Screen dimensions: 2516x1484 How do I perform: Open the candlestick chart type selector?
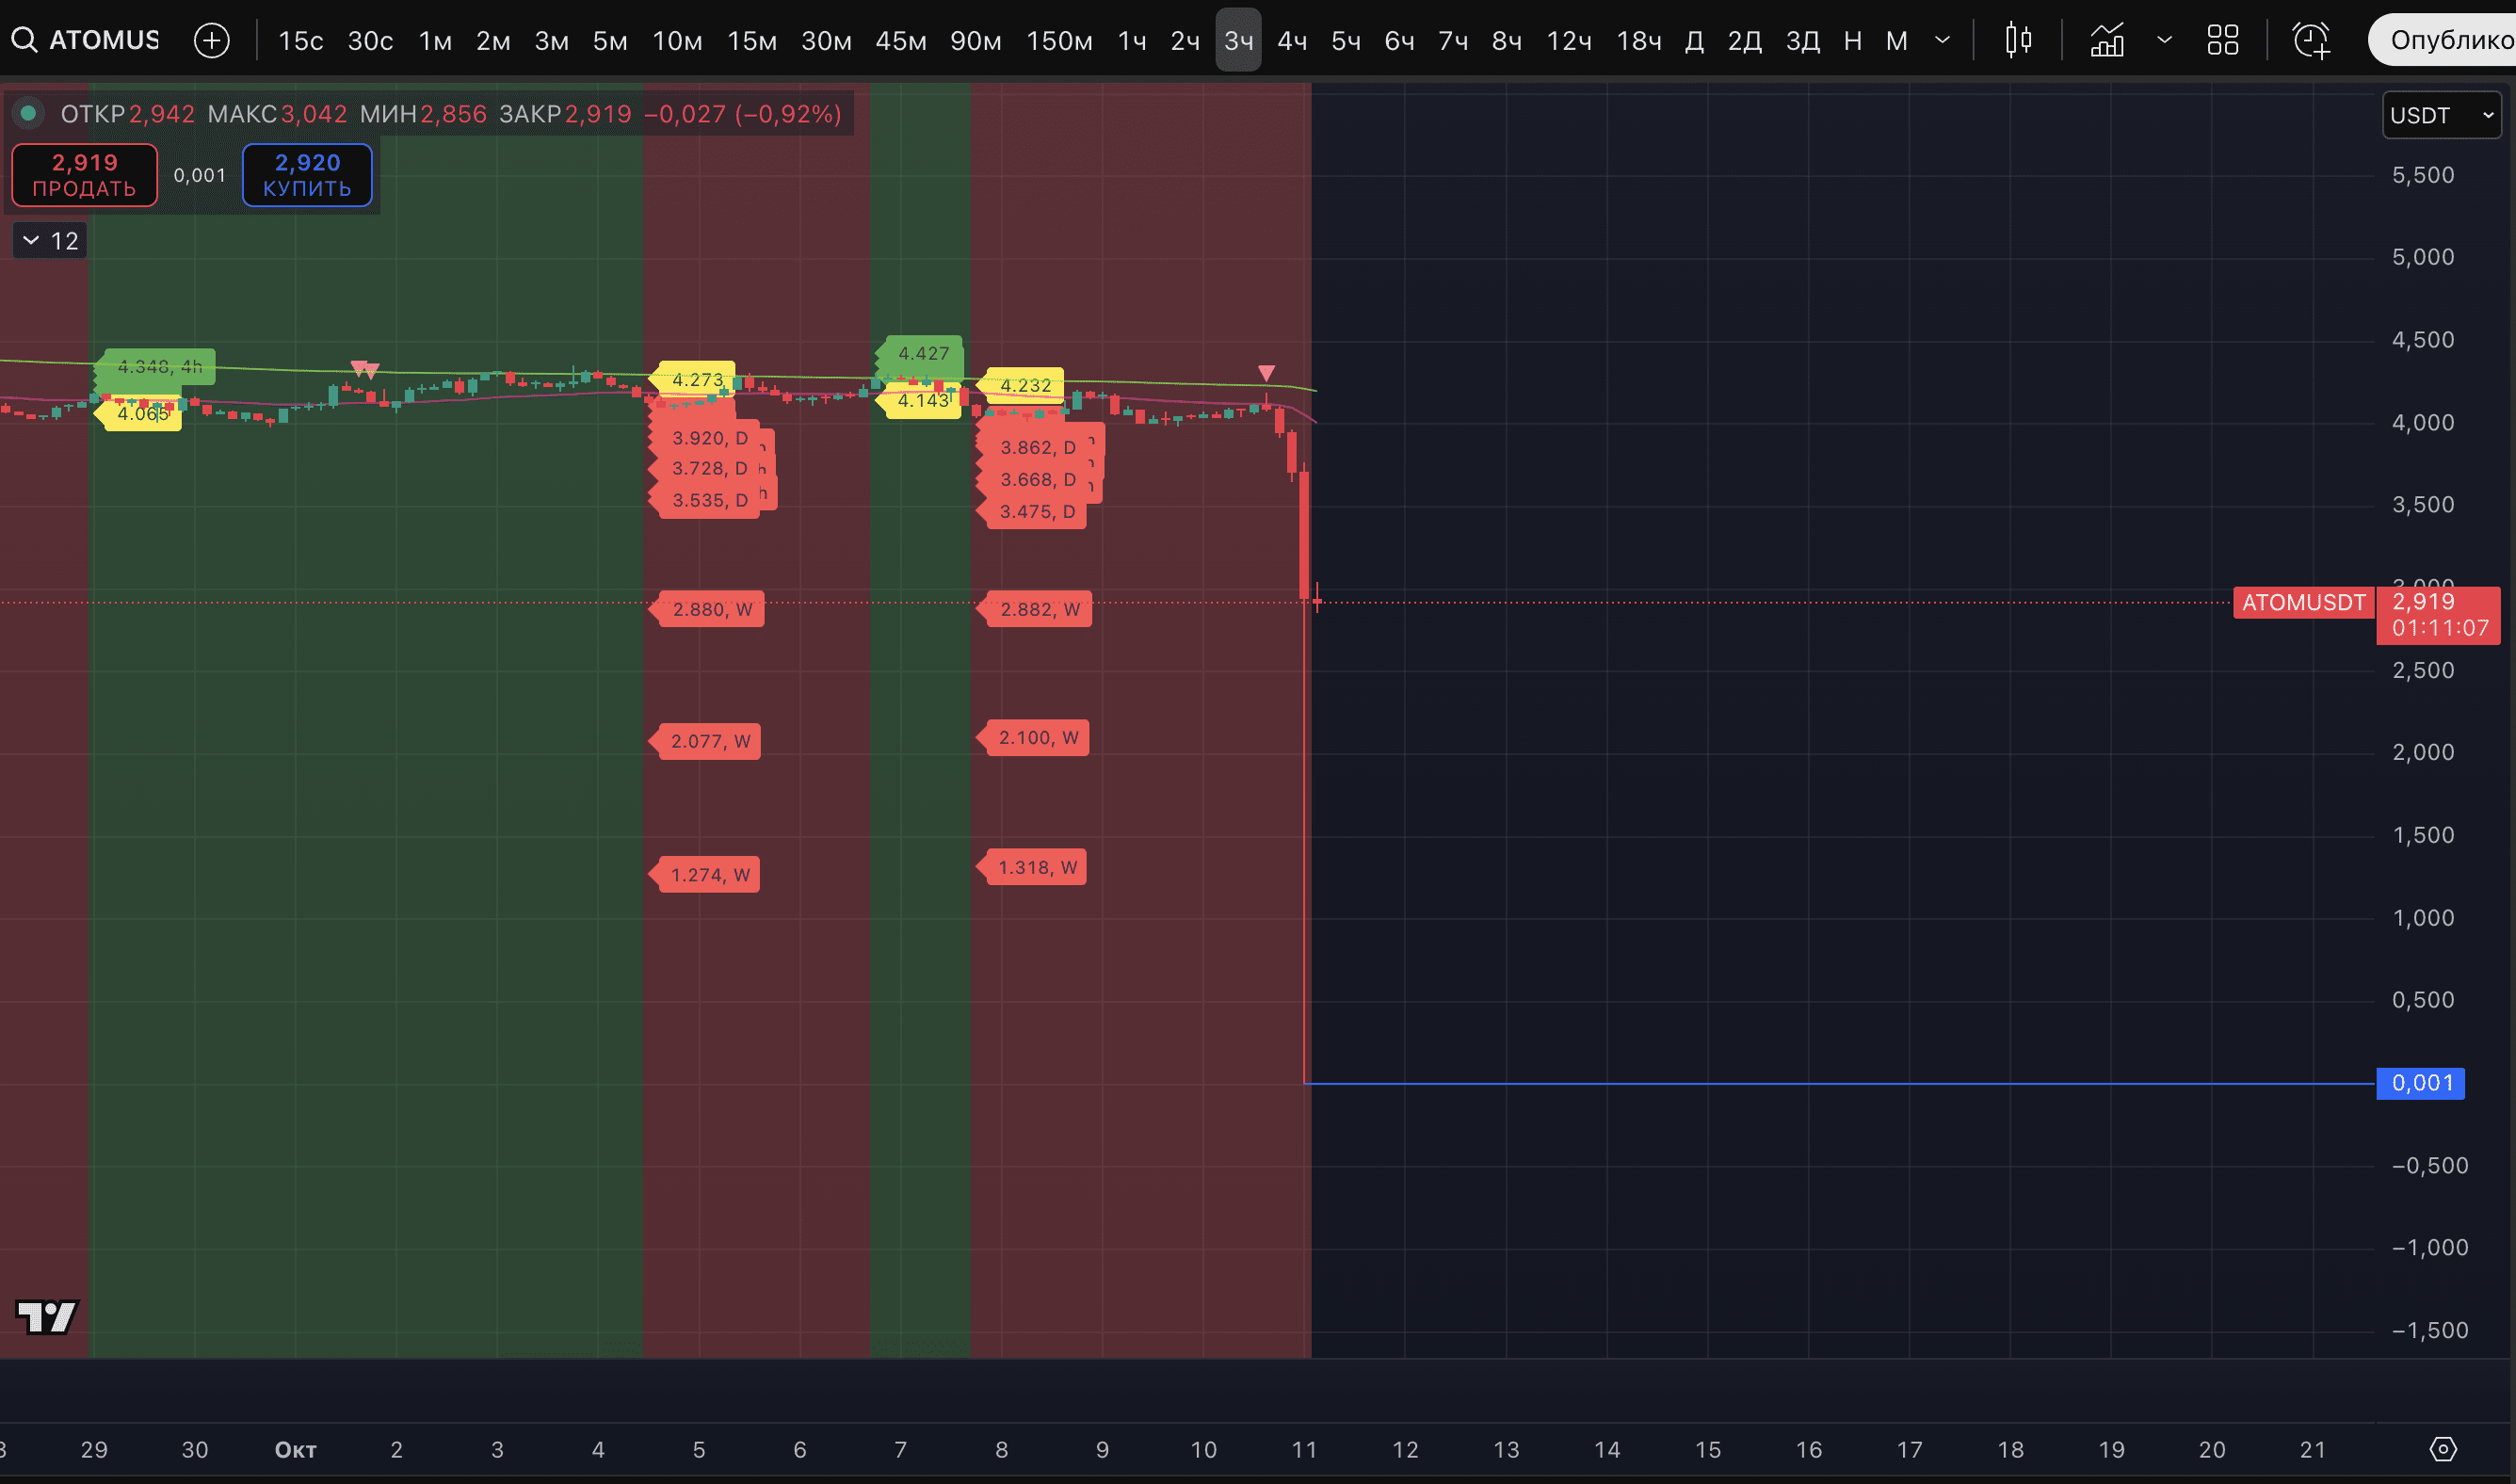point(2018,40)
